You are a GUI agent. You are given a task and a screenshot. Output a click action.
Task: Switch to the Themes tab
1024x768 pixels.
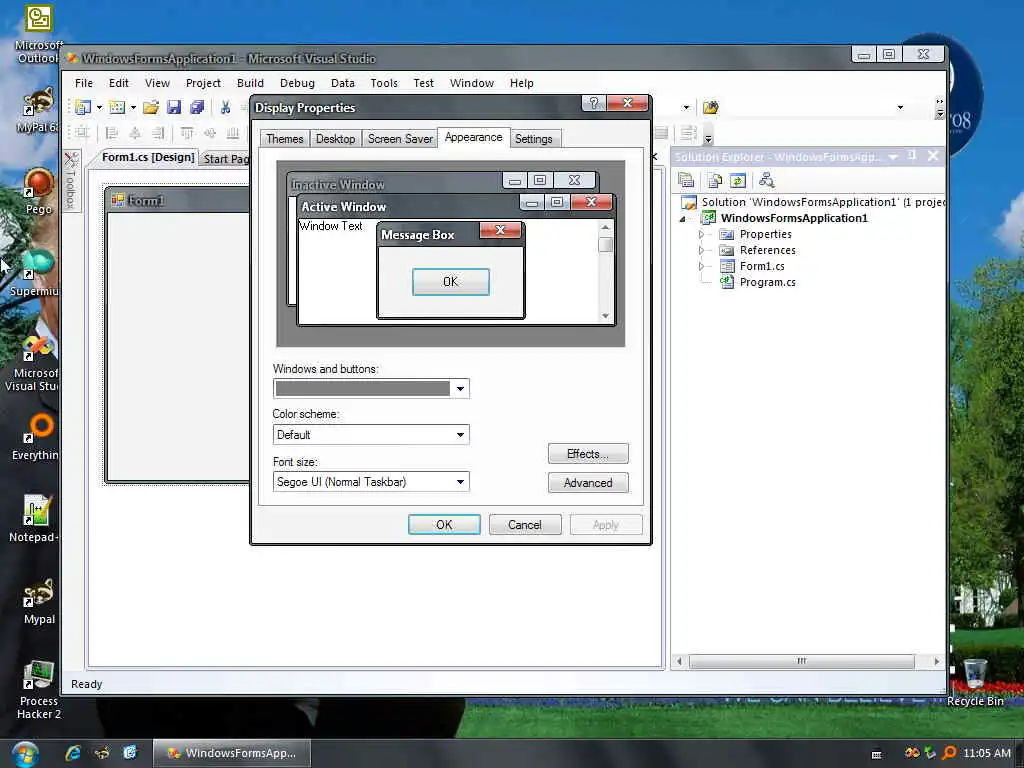(x=284, y=139)
